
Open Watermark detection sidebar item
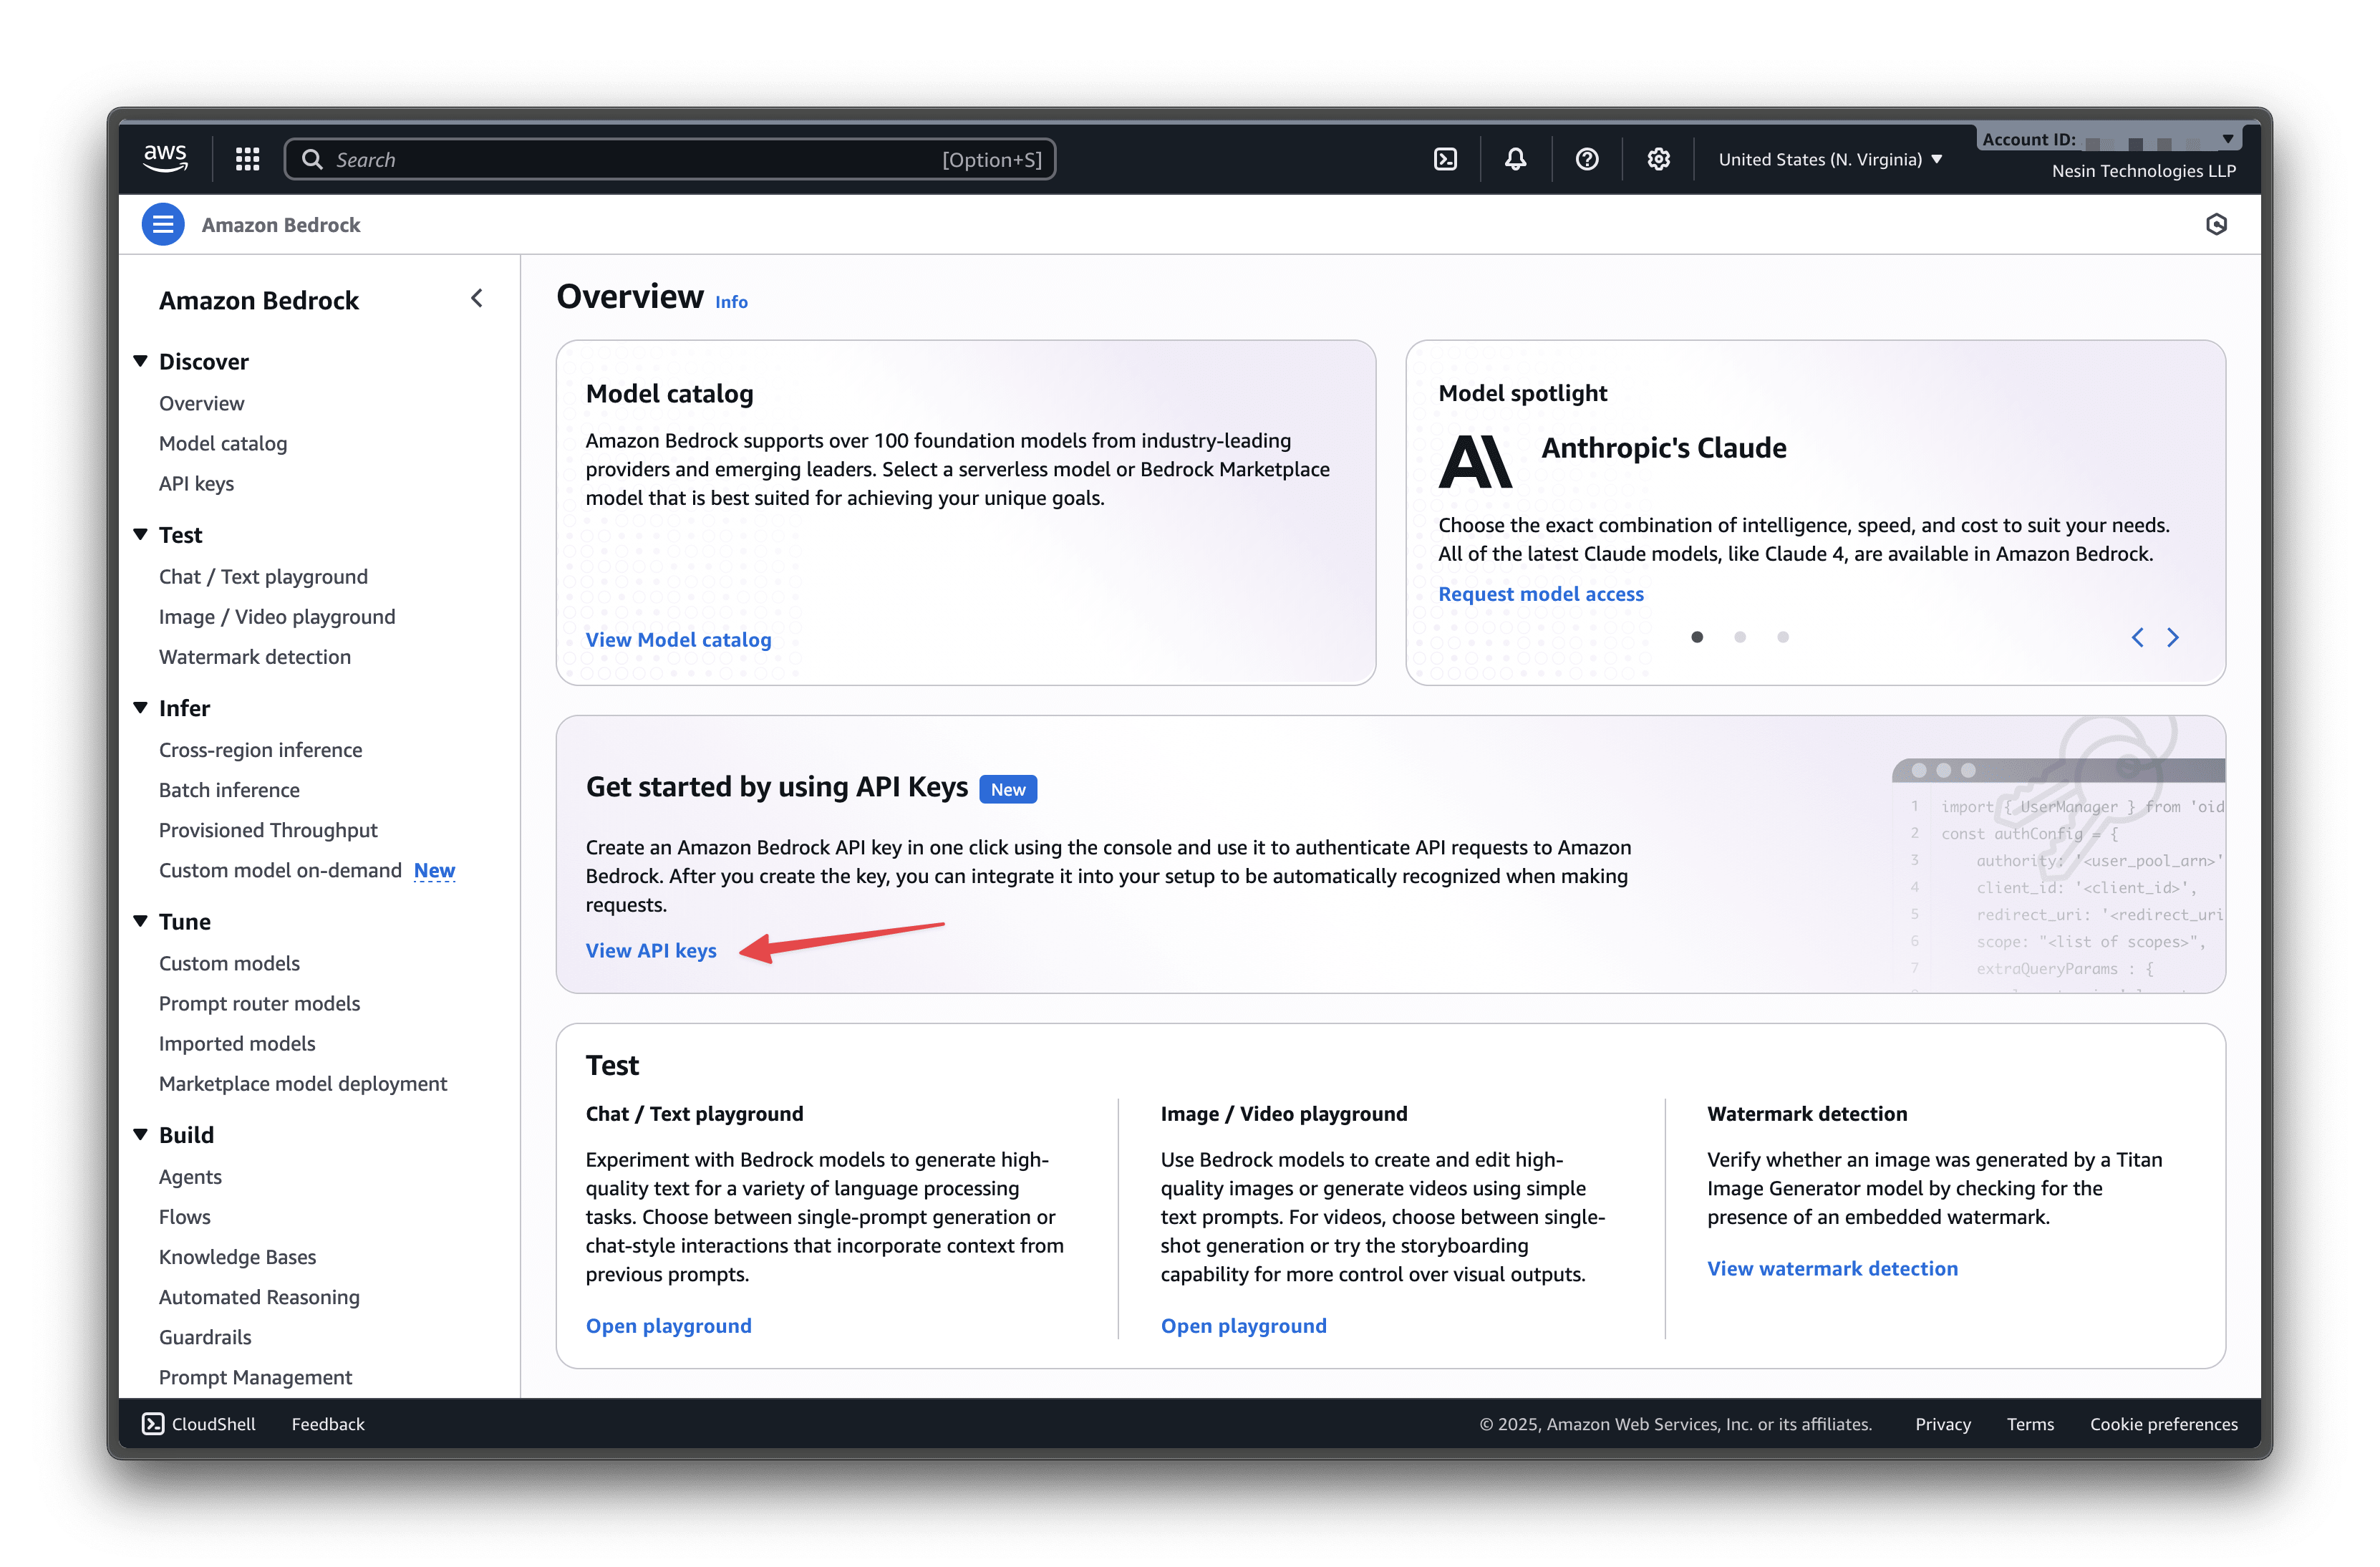click(255, 656)
